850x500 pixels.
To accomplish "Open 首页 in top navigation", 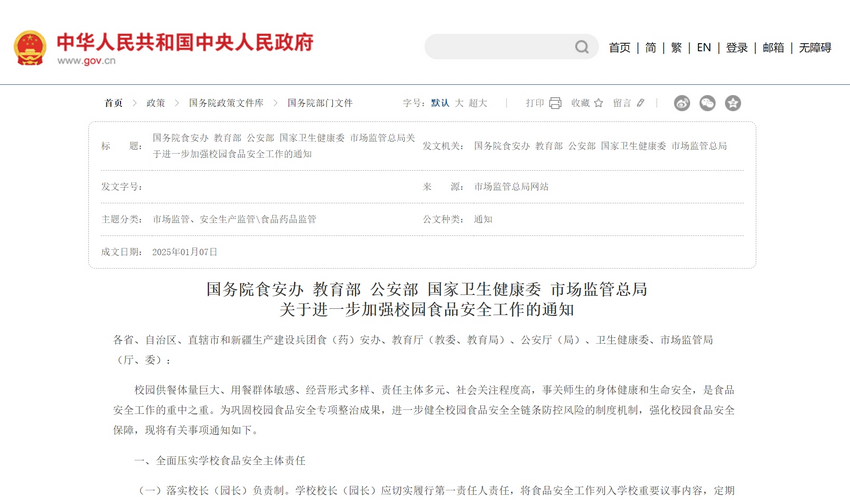I will (x=620, y=48).
